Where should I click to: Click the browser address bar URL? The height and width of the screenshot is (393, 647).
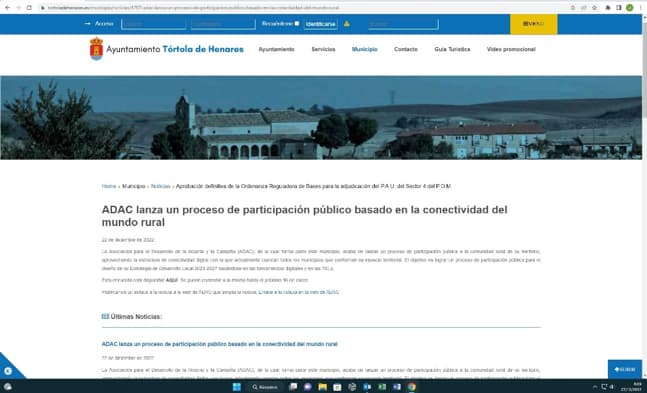[x=193, y=7]
